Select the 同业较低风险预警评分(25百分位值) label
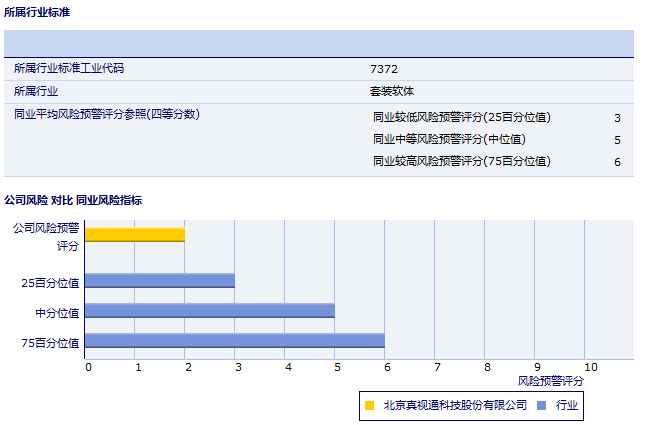The width and height of the screenshot is (648, 425). (x=461, y=117)
